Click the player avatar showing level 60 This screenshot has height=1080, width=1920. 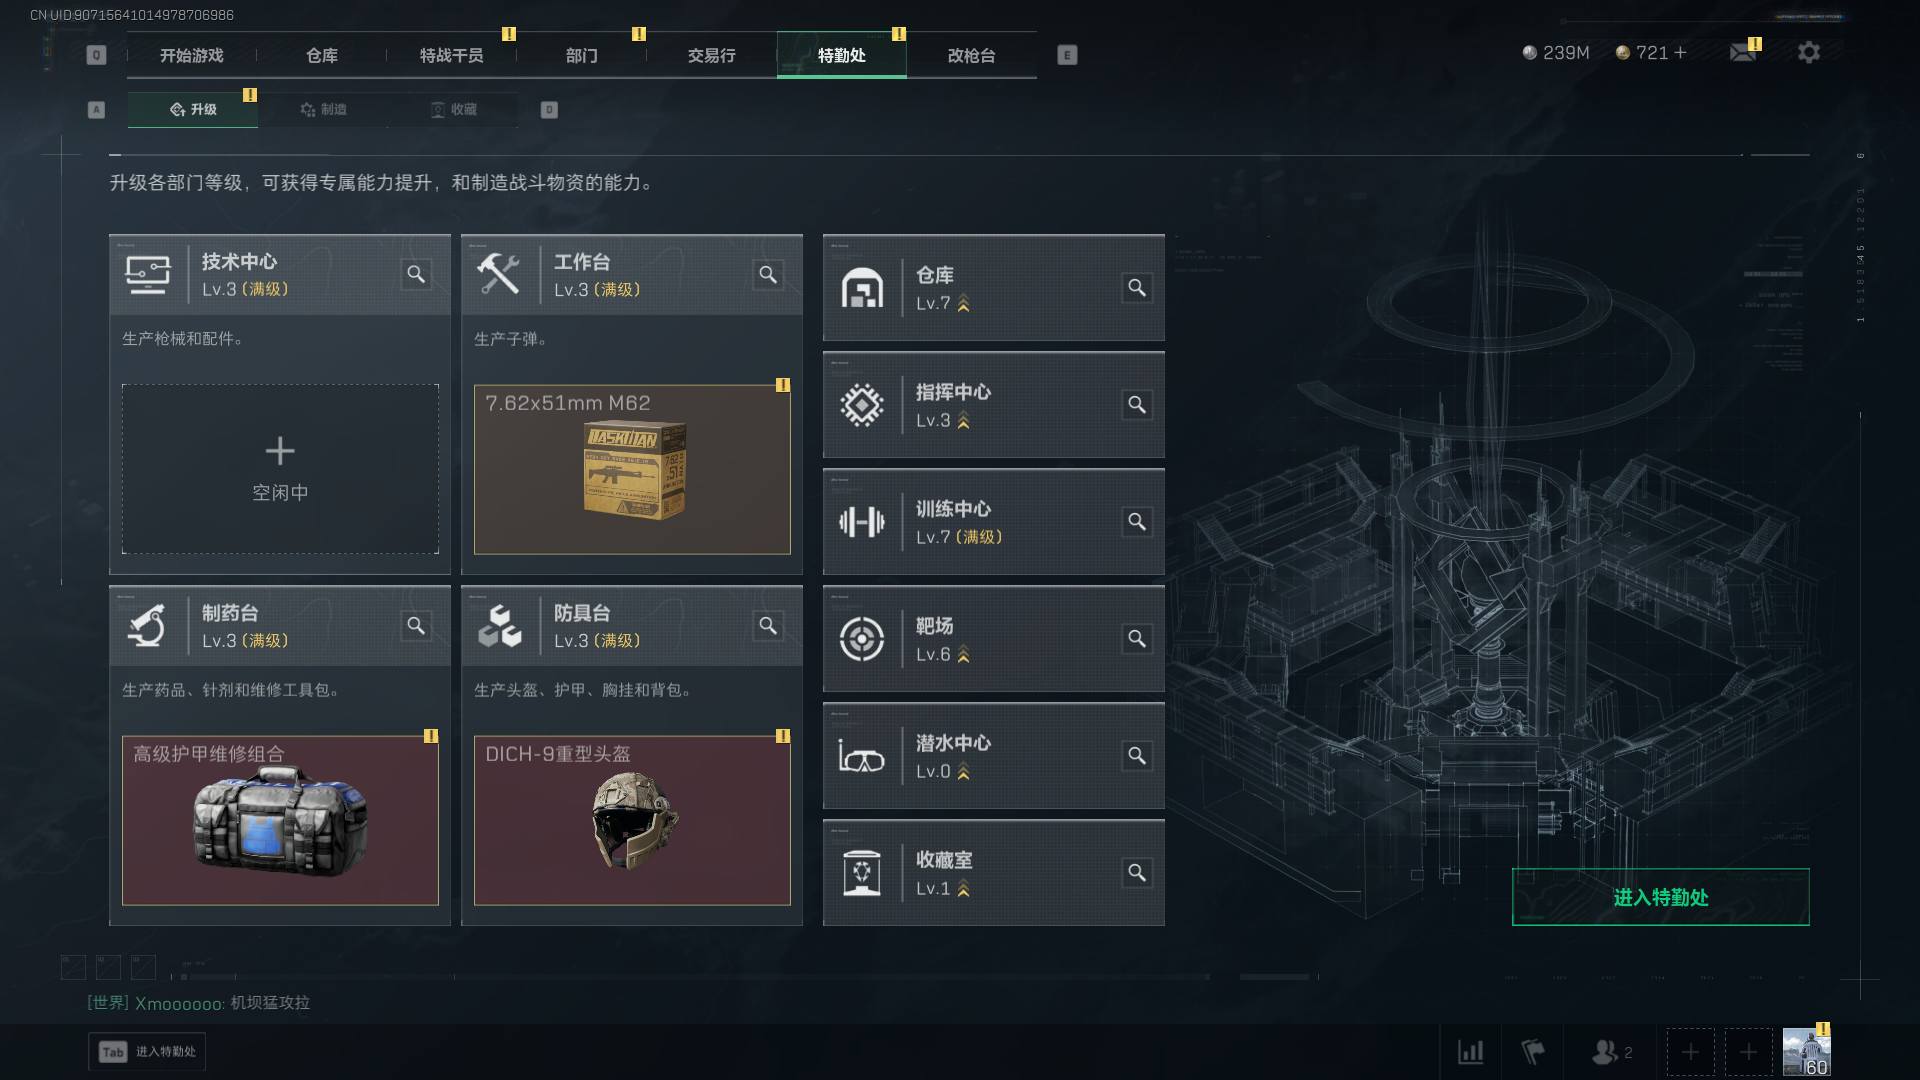[x=1806, y=1052]
